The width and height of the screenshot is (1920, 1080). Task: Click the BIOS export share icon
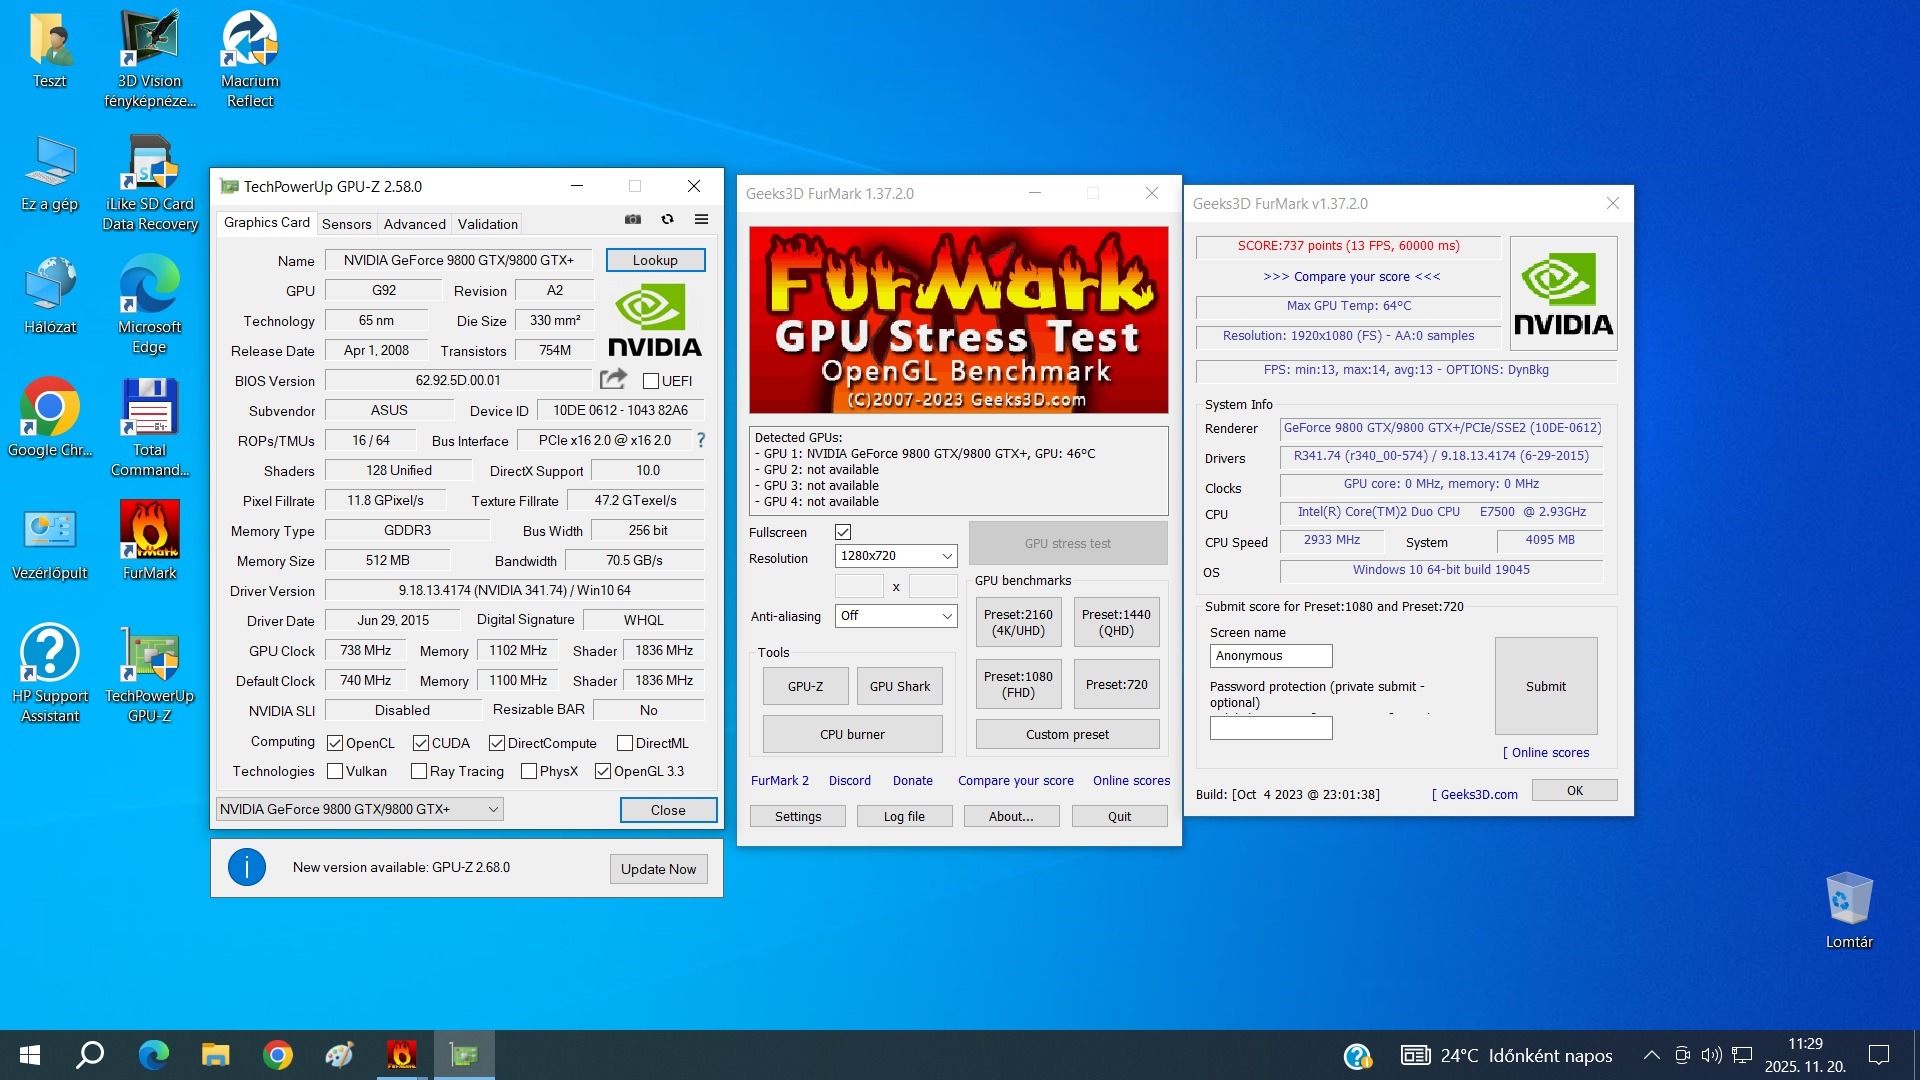pyautogui.click(x=613, y=379)
